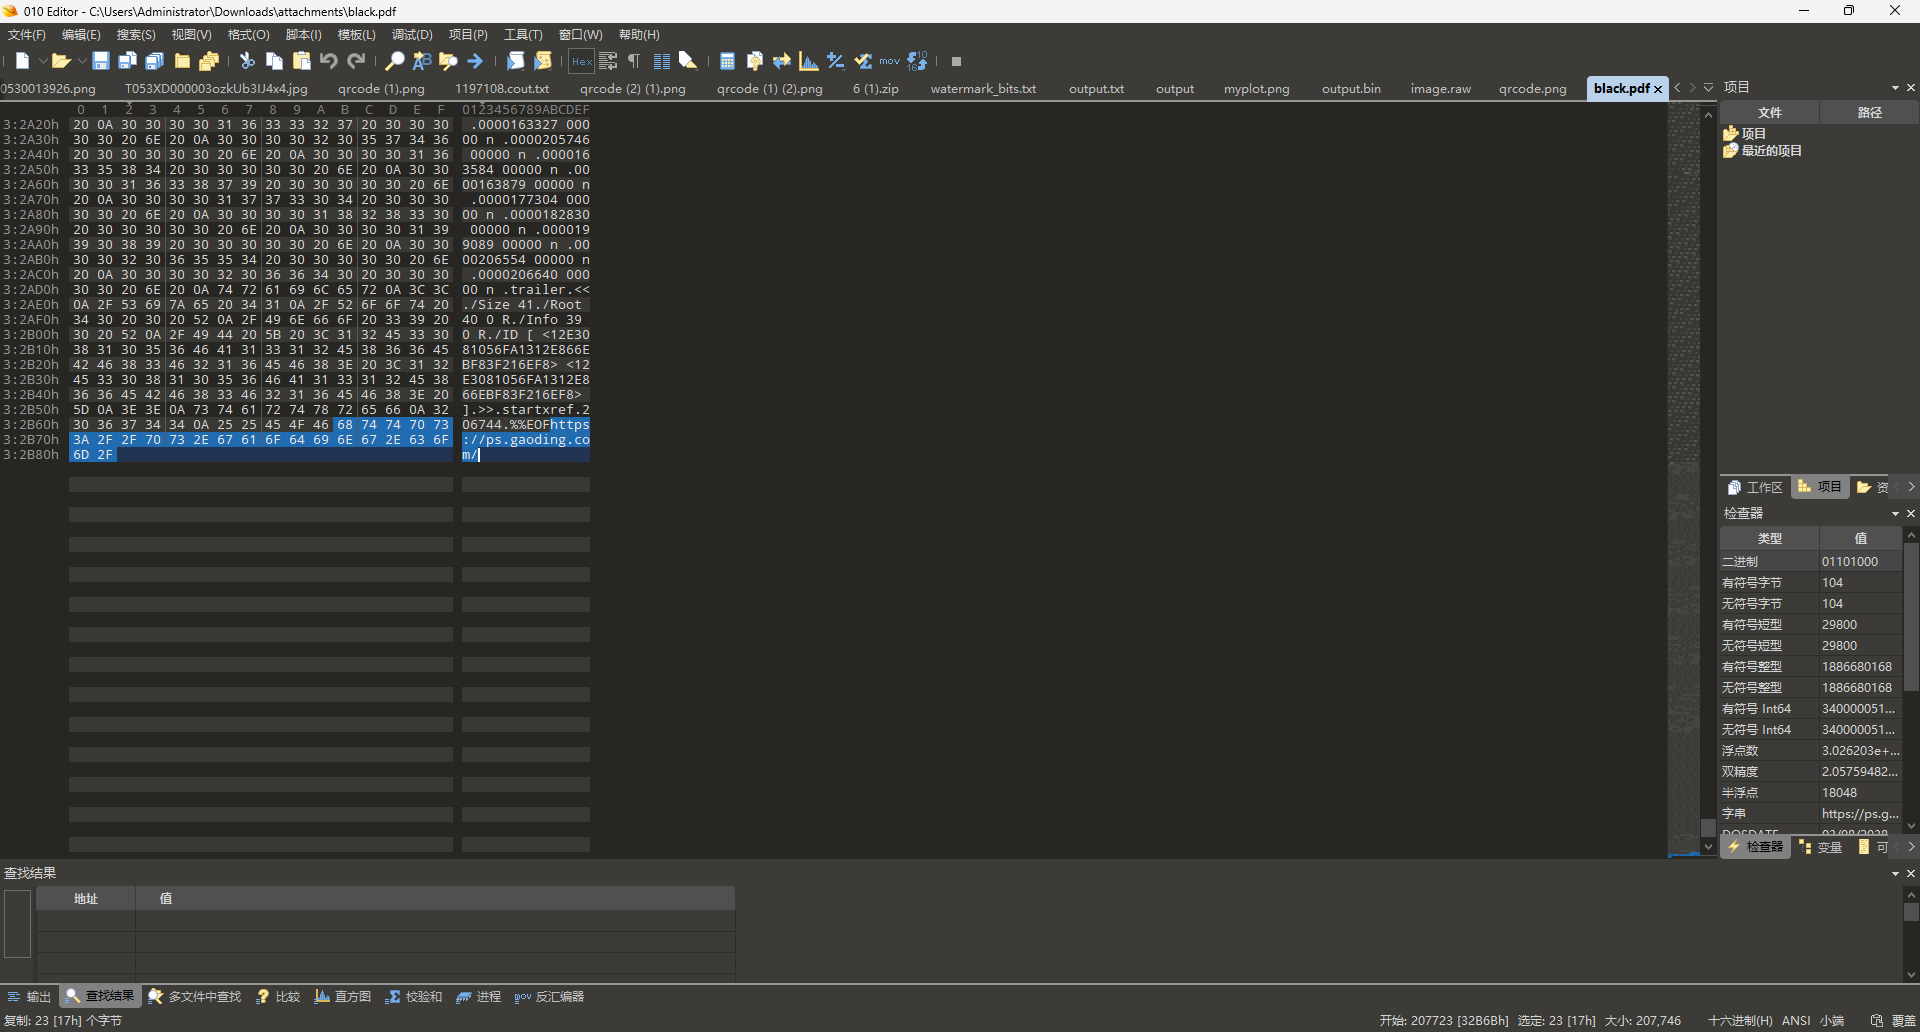The image size is (1920, 1032).
Task: Click the Save file icon
Action: tap(100, 61)
